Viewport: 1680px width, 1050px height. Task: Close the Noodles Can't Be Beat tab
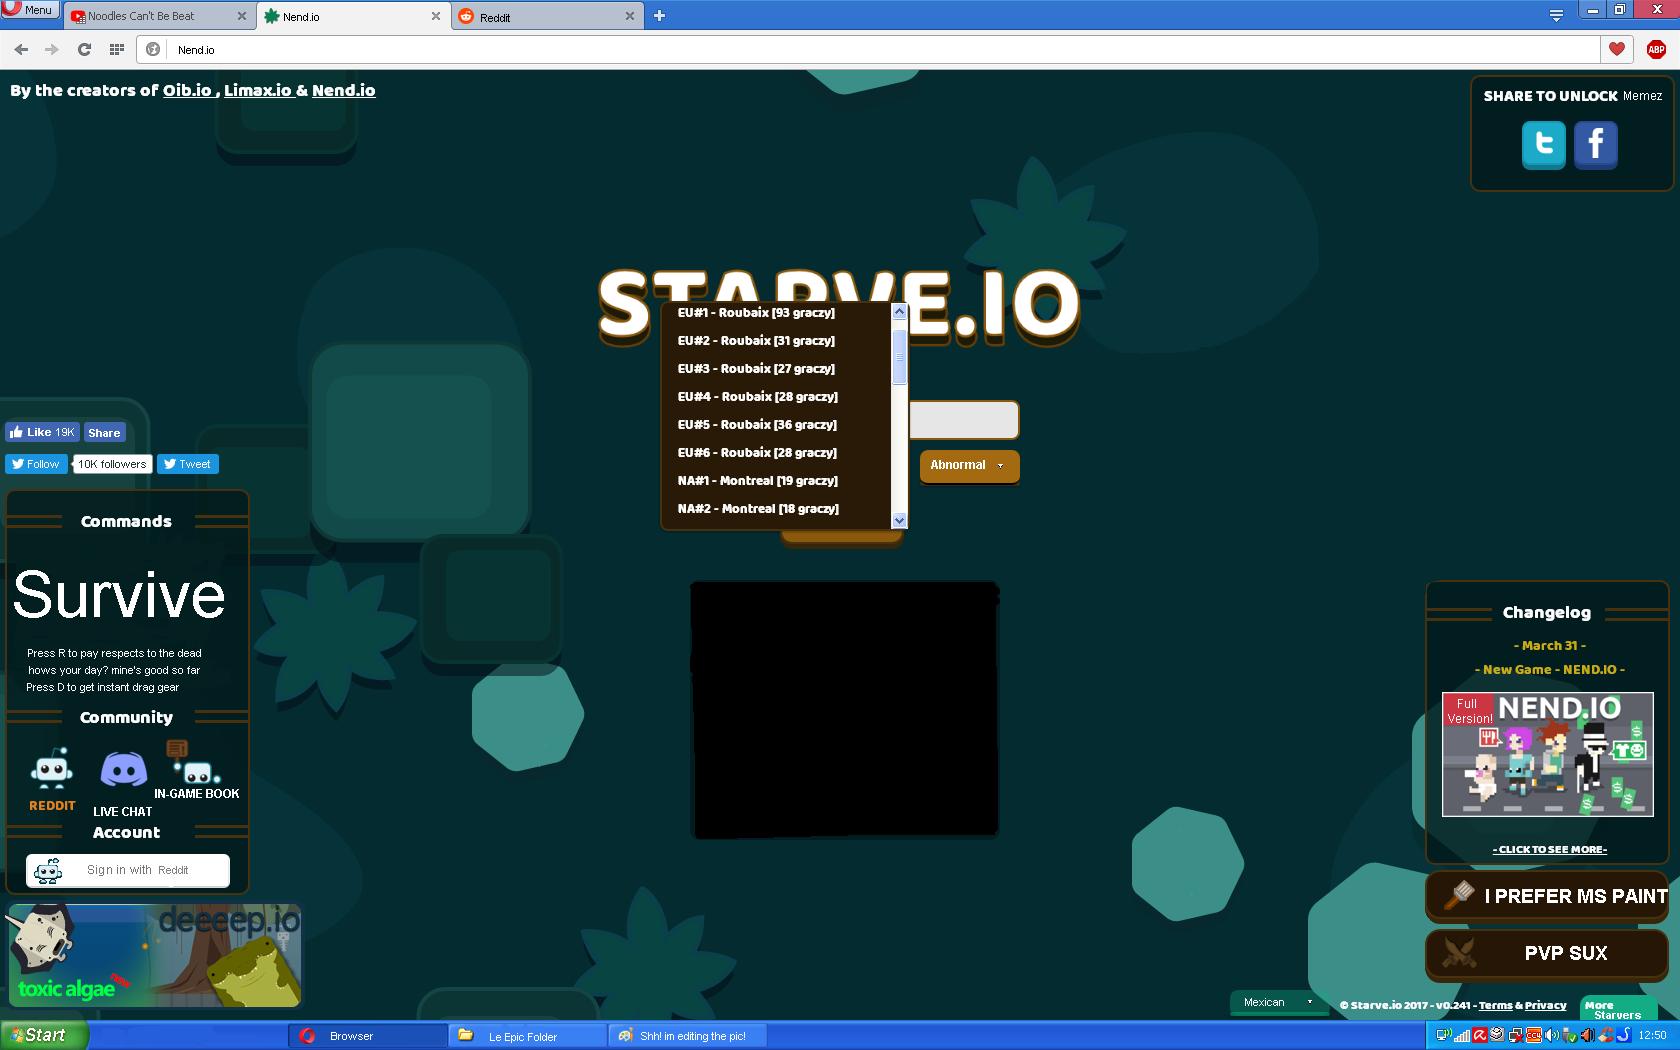click(x=242, y=16)
